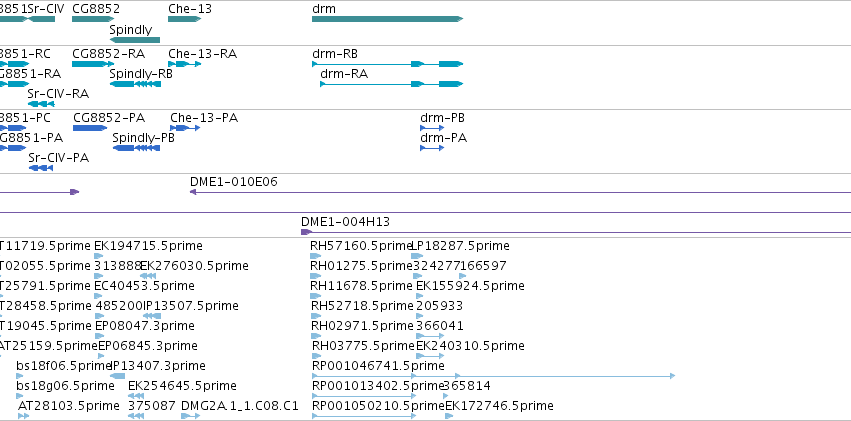
Task: Click the drm-PB protein feature
Action: tap(432, 128)
